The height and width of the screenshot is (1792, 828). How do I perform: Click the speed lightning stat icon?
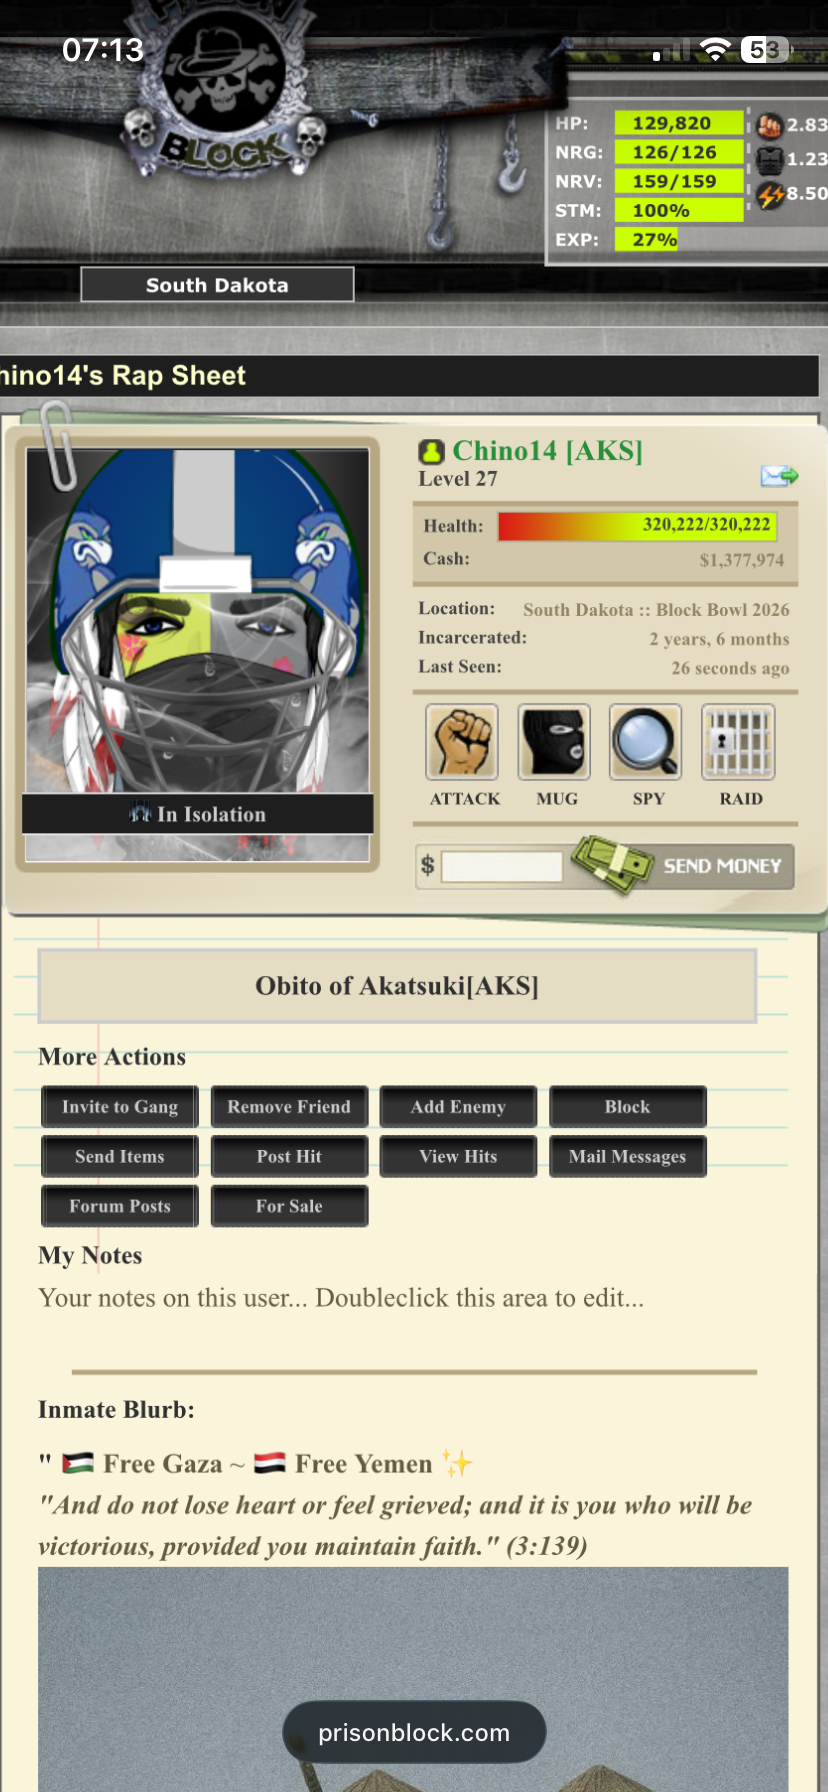[x=769, y=194]
